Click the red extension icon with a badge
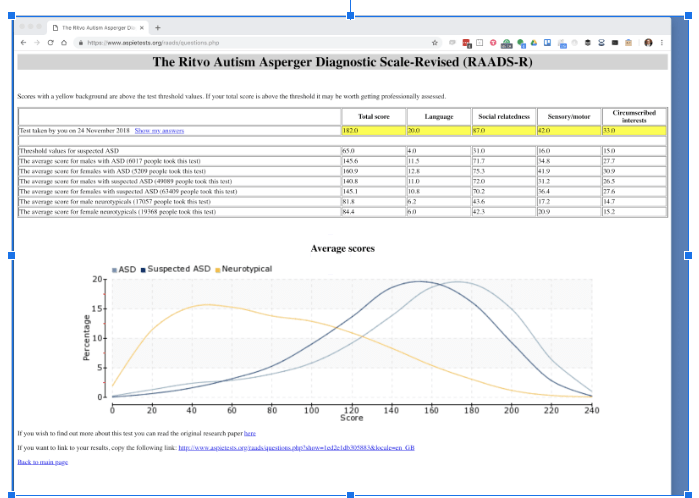Viewport: 699px width, 498px height. [466, 43]
